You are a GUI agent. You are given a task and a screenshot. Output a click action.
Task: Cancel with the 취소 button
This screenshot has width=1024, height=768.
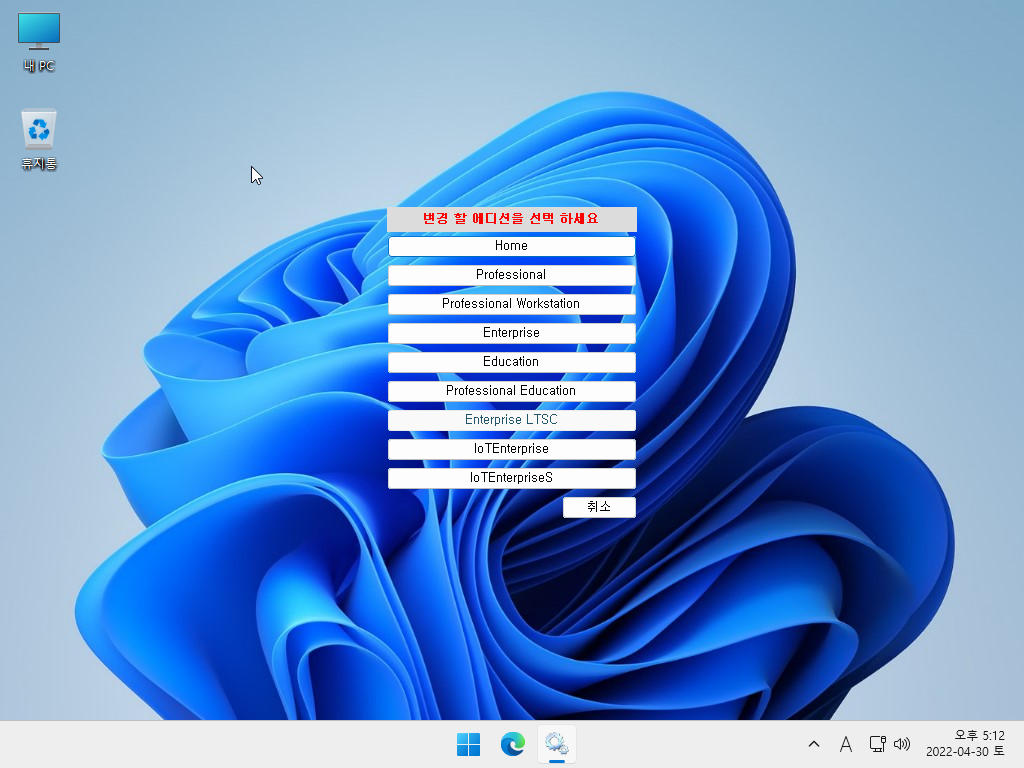(x=599, y=507)
